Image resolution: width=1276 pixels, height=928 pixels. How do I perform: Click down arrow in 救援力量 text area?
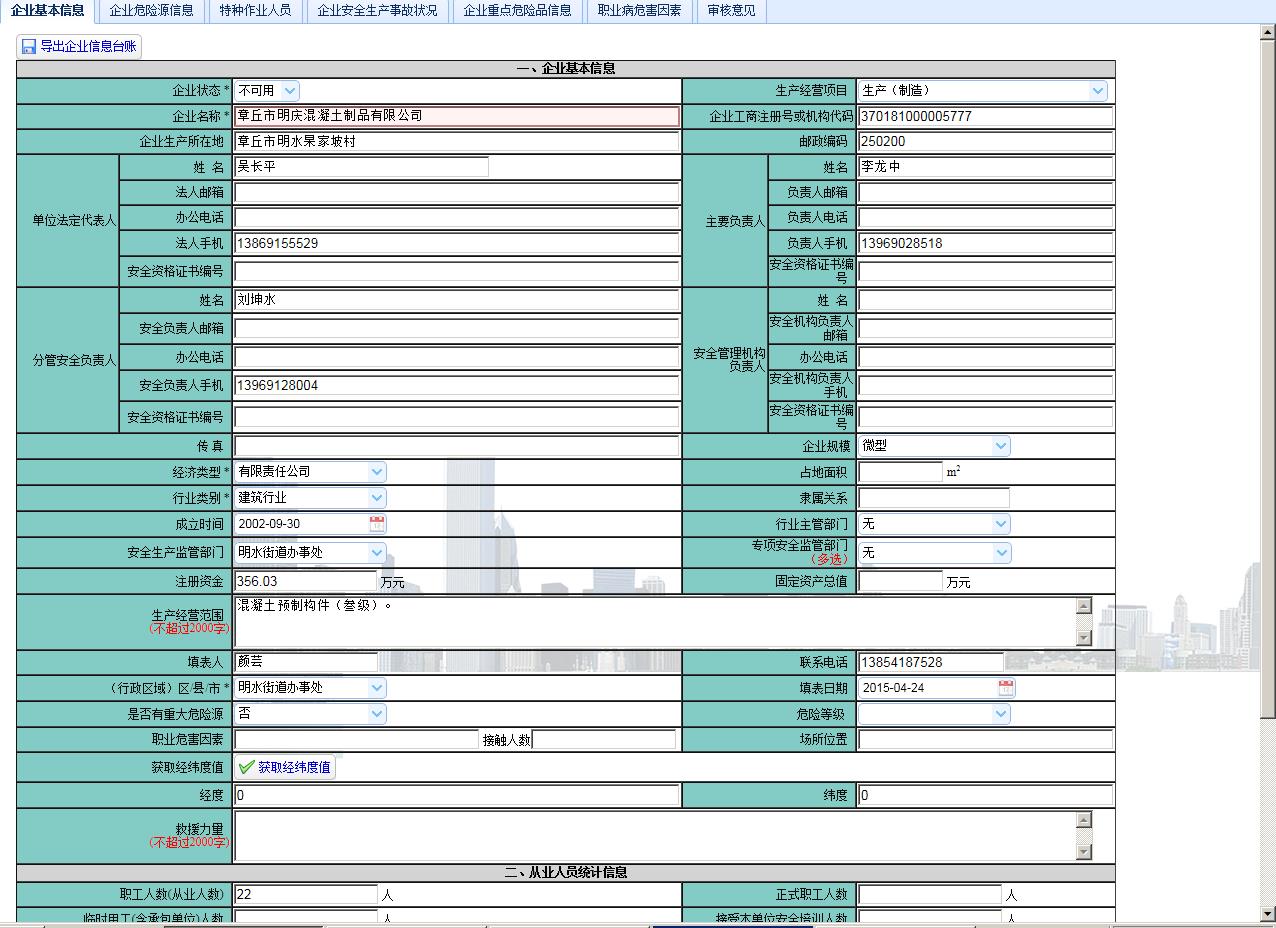(x=1084, y=852)
